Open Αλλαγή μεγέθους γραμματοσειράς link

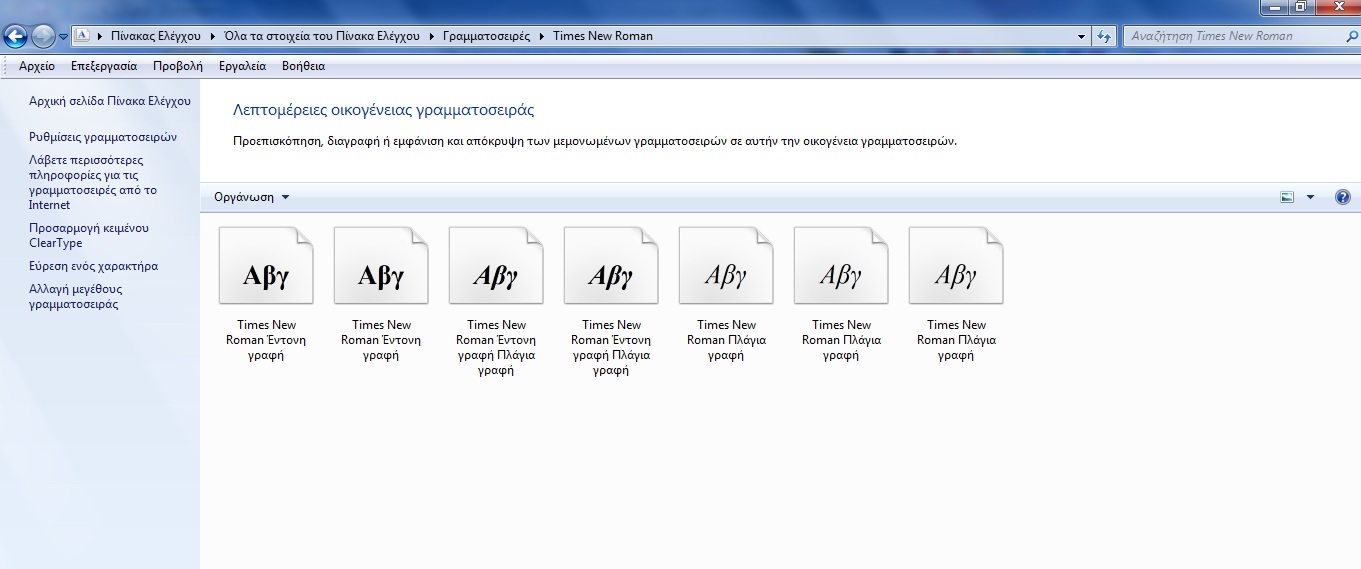pos(76,296)
